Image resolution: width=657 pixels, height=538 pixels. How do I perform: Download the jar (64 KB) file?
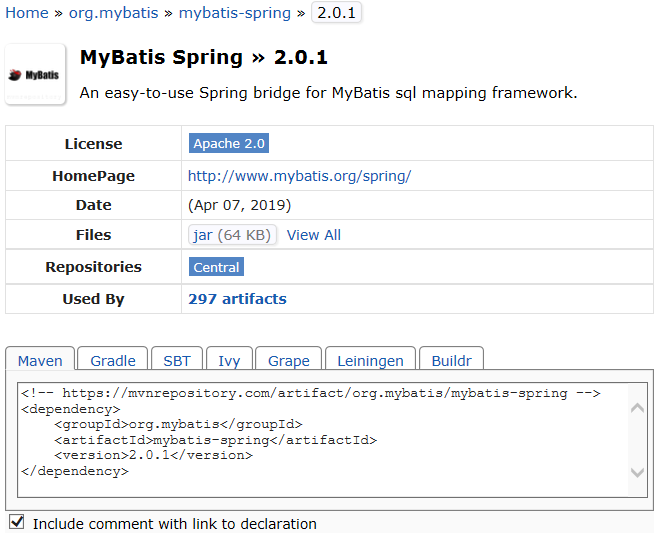(x=232, y=235)
